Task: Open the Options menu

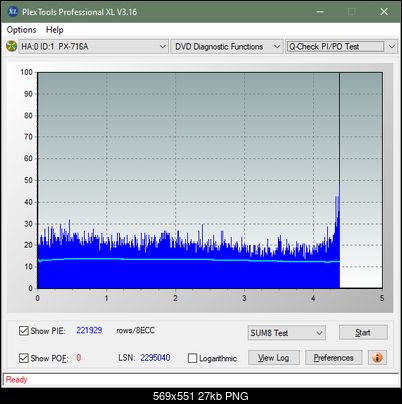Action: 21,30
